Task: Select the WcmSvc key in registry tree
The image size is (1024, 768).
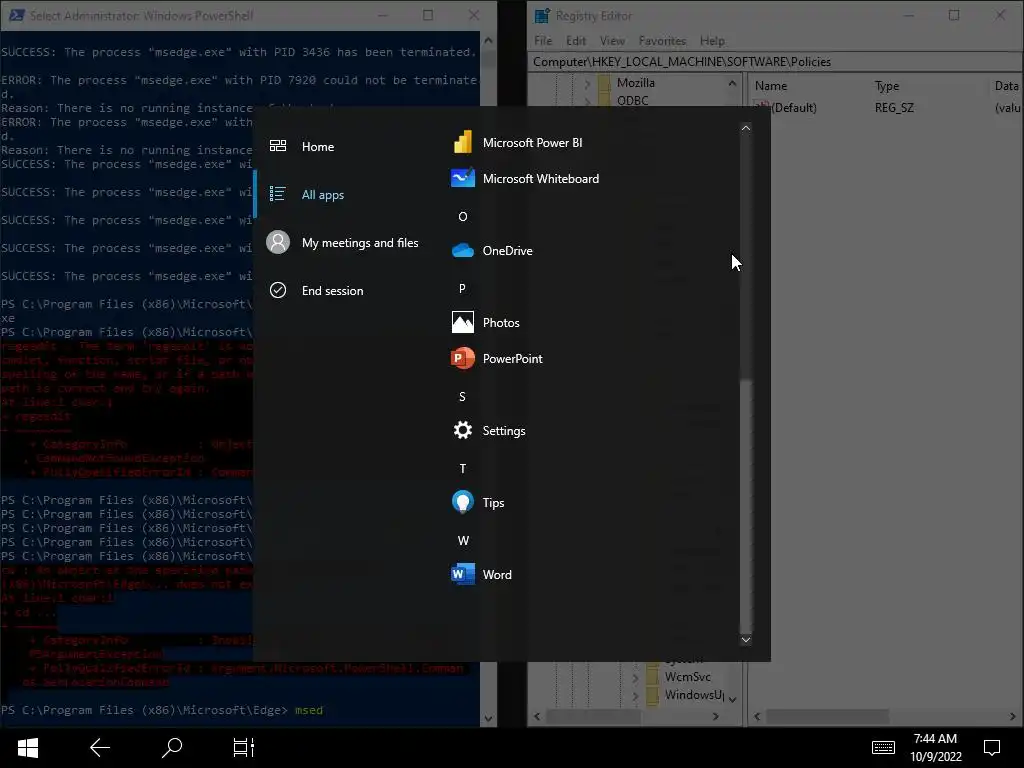Action: click(x=687, y=677)
